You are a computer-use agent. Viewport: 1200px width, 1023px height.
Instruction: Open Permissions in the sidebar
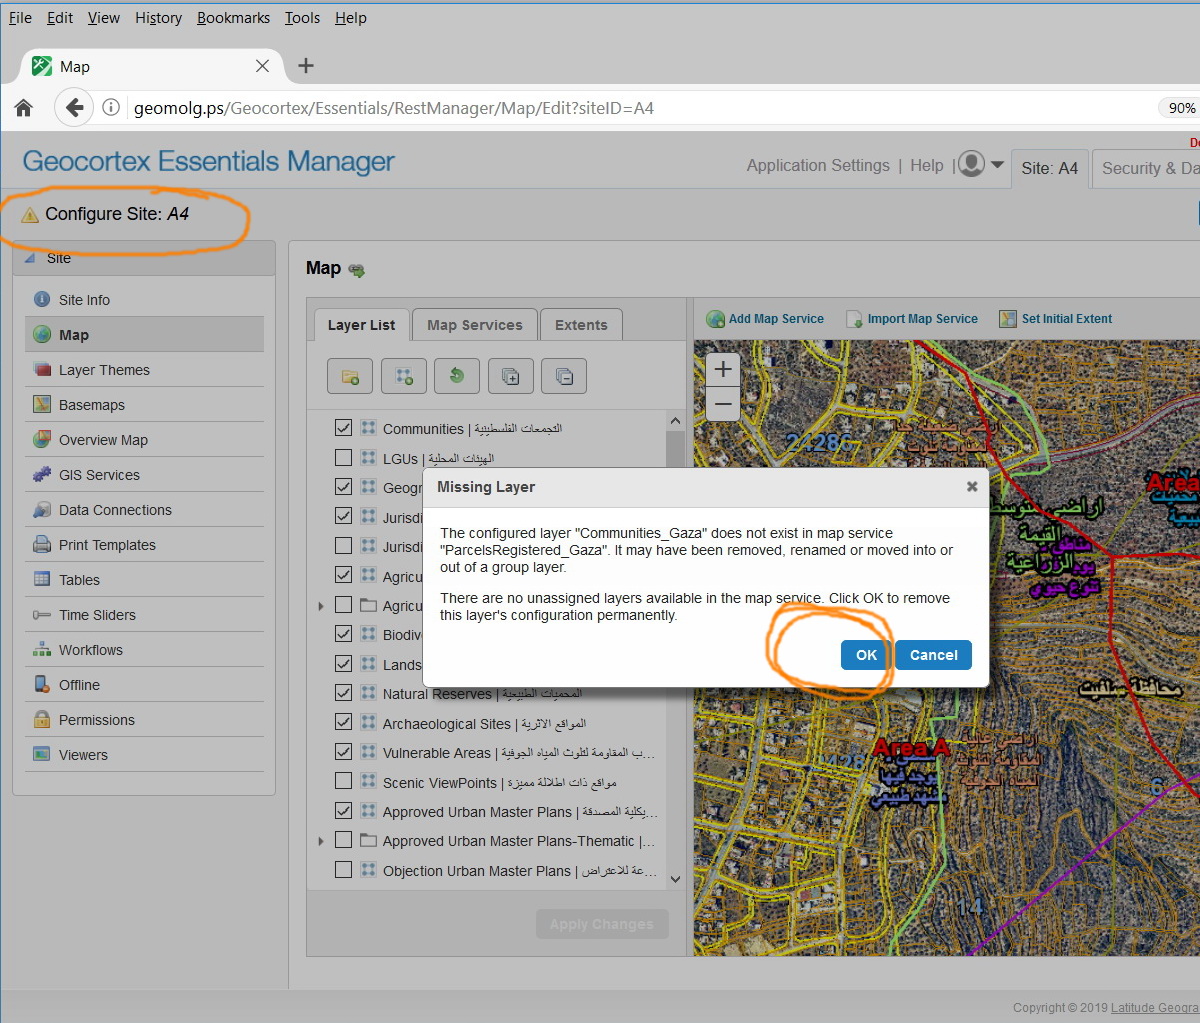click(x=144, y=720)
